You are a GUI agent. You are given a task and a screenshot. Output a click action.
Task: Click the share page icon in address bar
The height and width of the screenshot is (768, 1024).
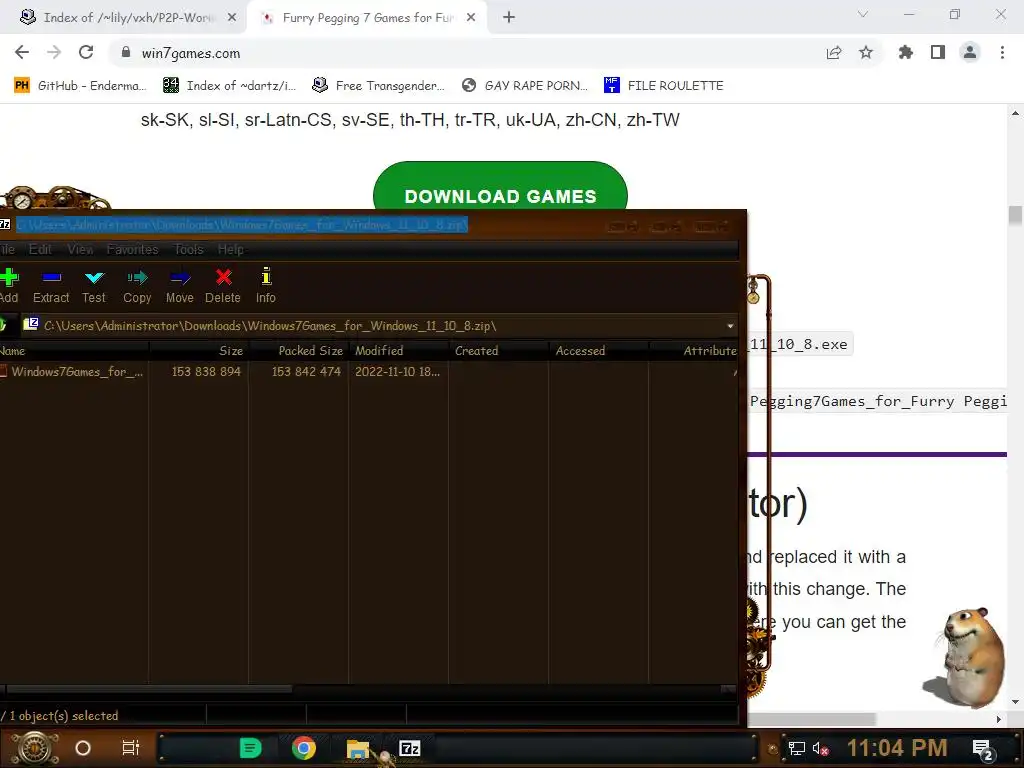(x=833, y=53)
